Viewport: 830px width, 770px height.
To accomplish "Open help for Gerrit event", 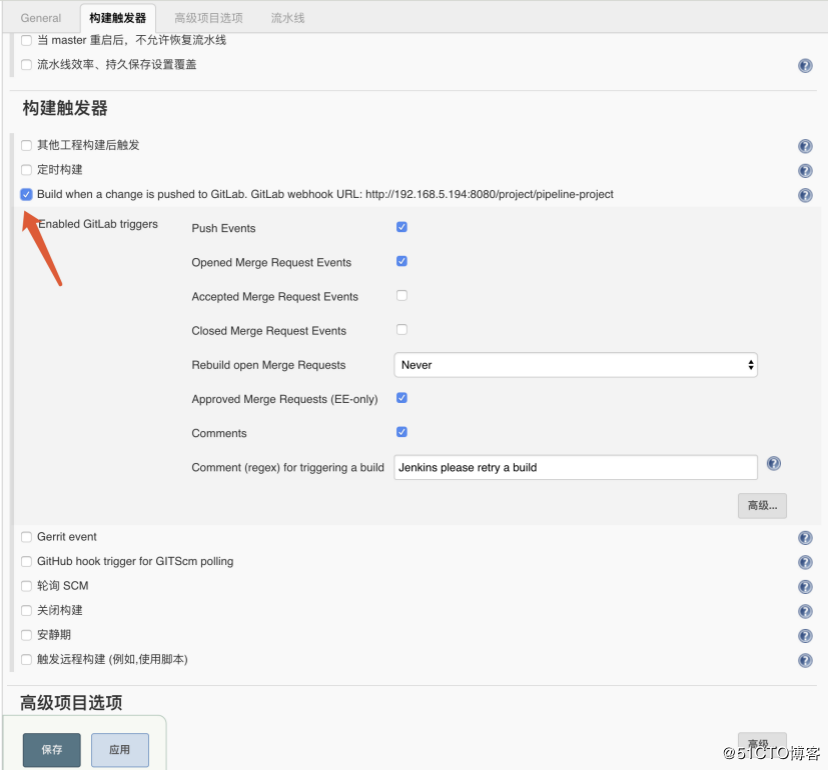I will pos(805,537).
